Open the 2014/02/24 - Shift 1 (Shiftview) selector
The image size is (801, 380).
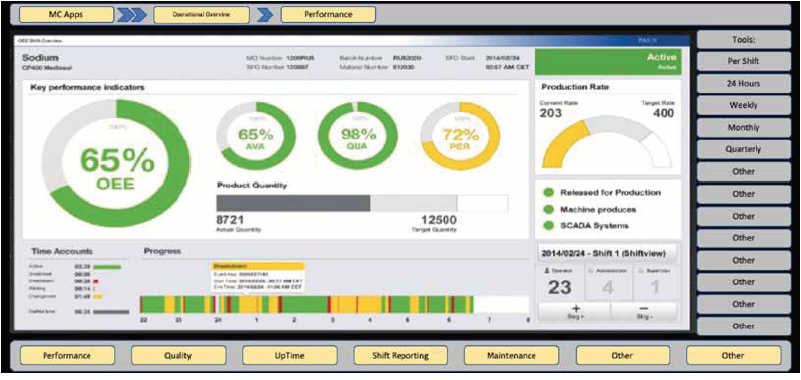coord(607,253)
